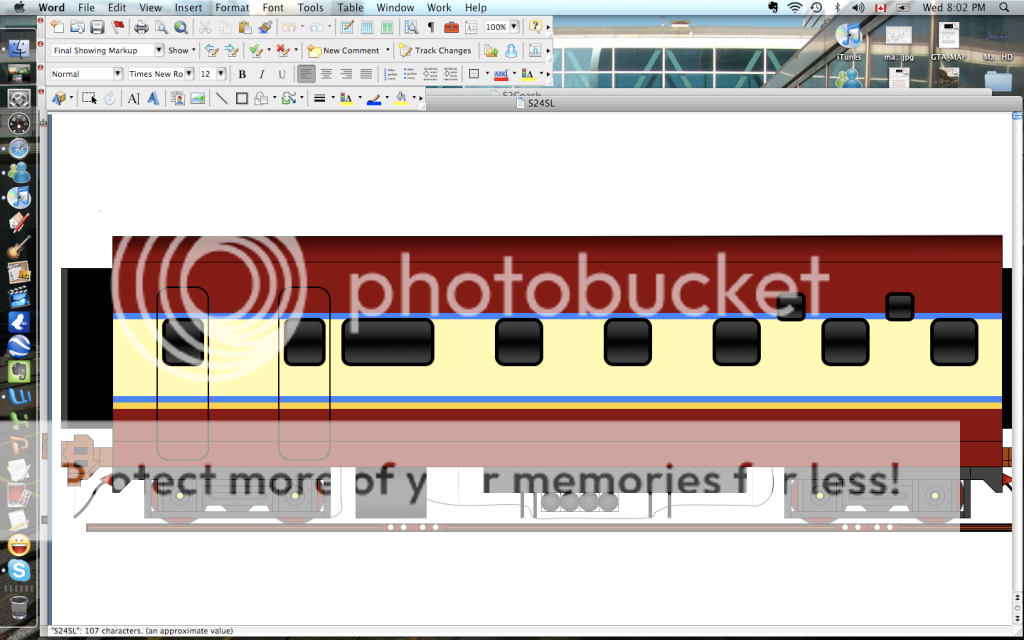Save the document with the floppy disk icon

pyautogui.click(x=97, y=27)
